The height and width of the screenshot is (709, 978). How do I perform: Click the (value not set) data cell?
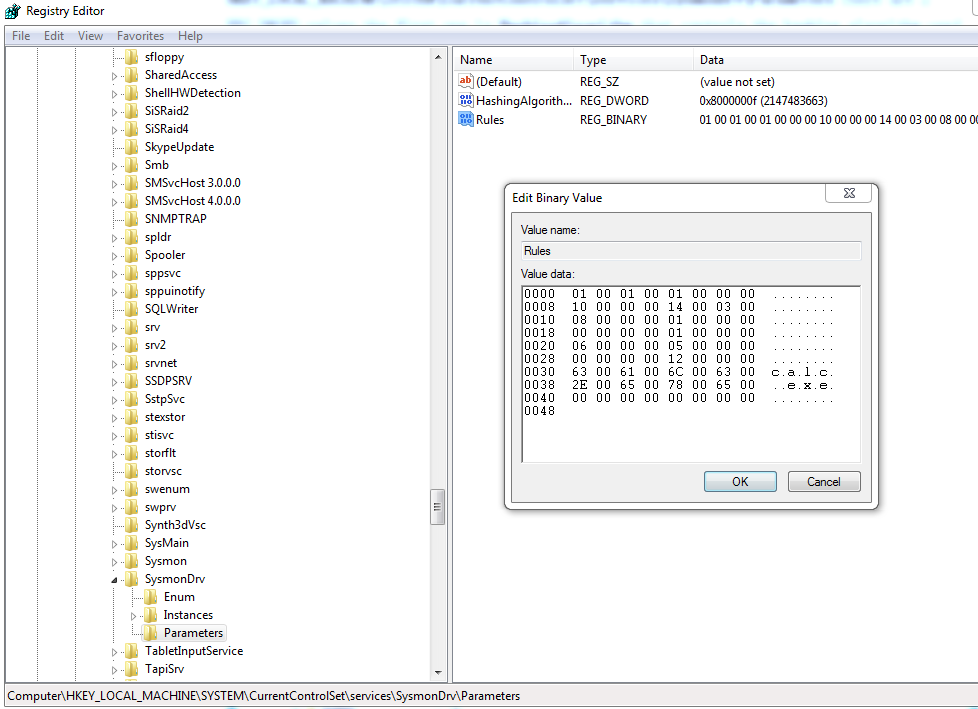pos(737,82)
